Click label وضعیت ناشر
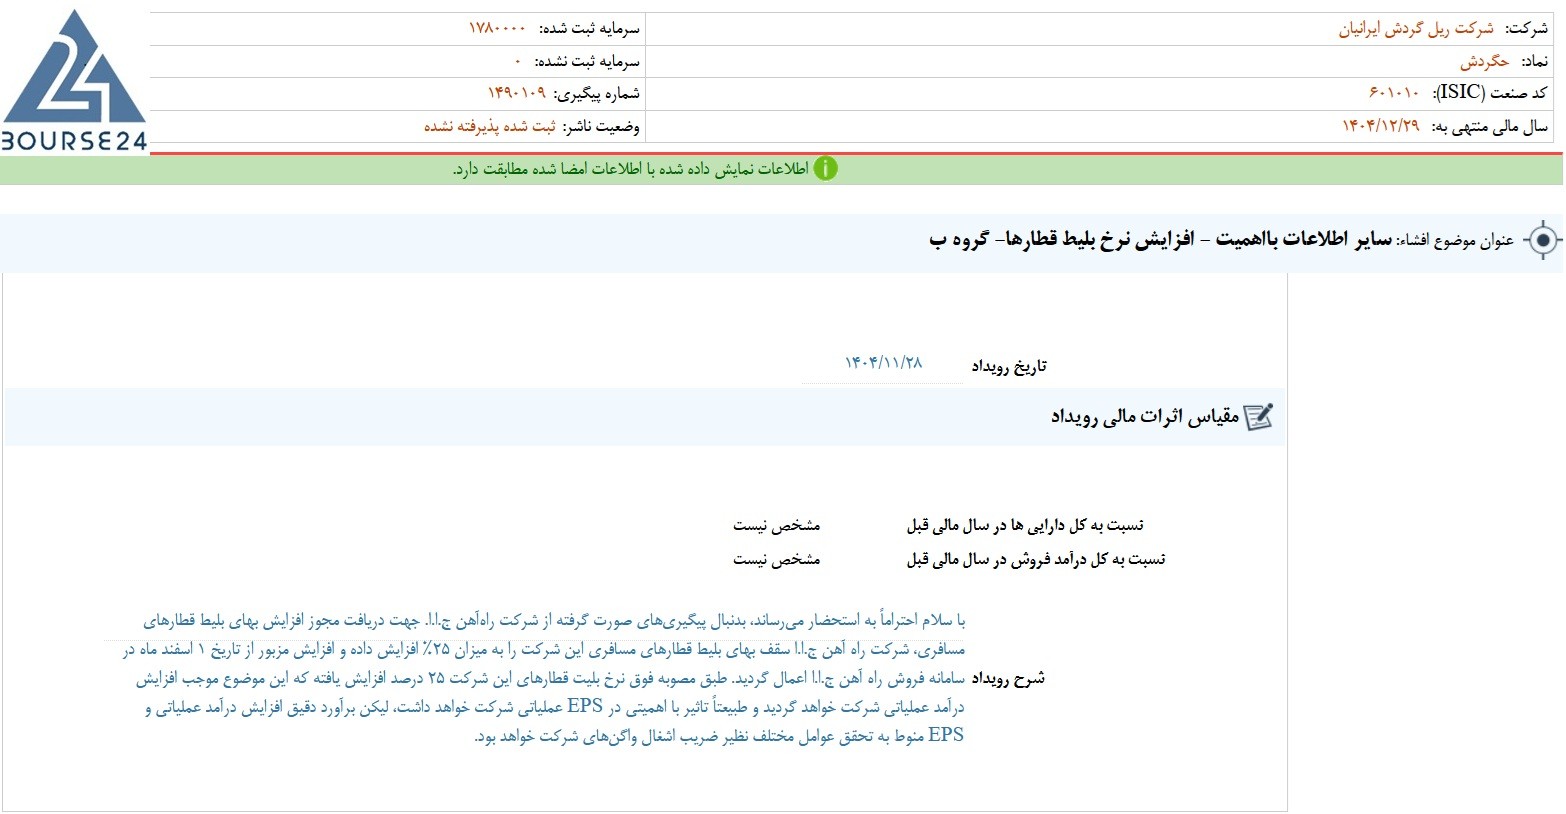Screen dimensions: 1566x814 pos(600,126)
